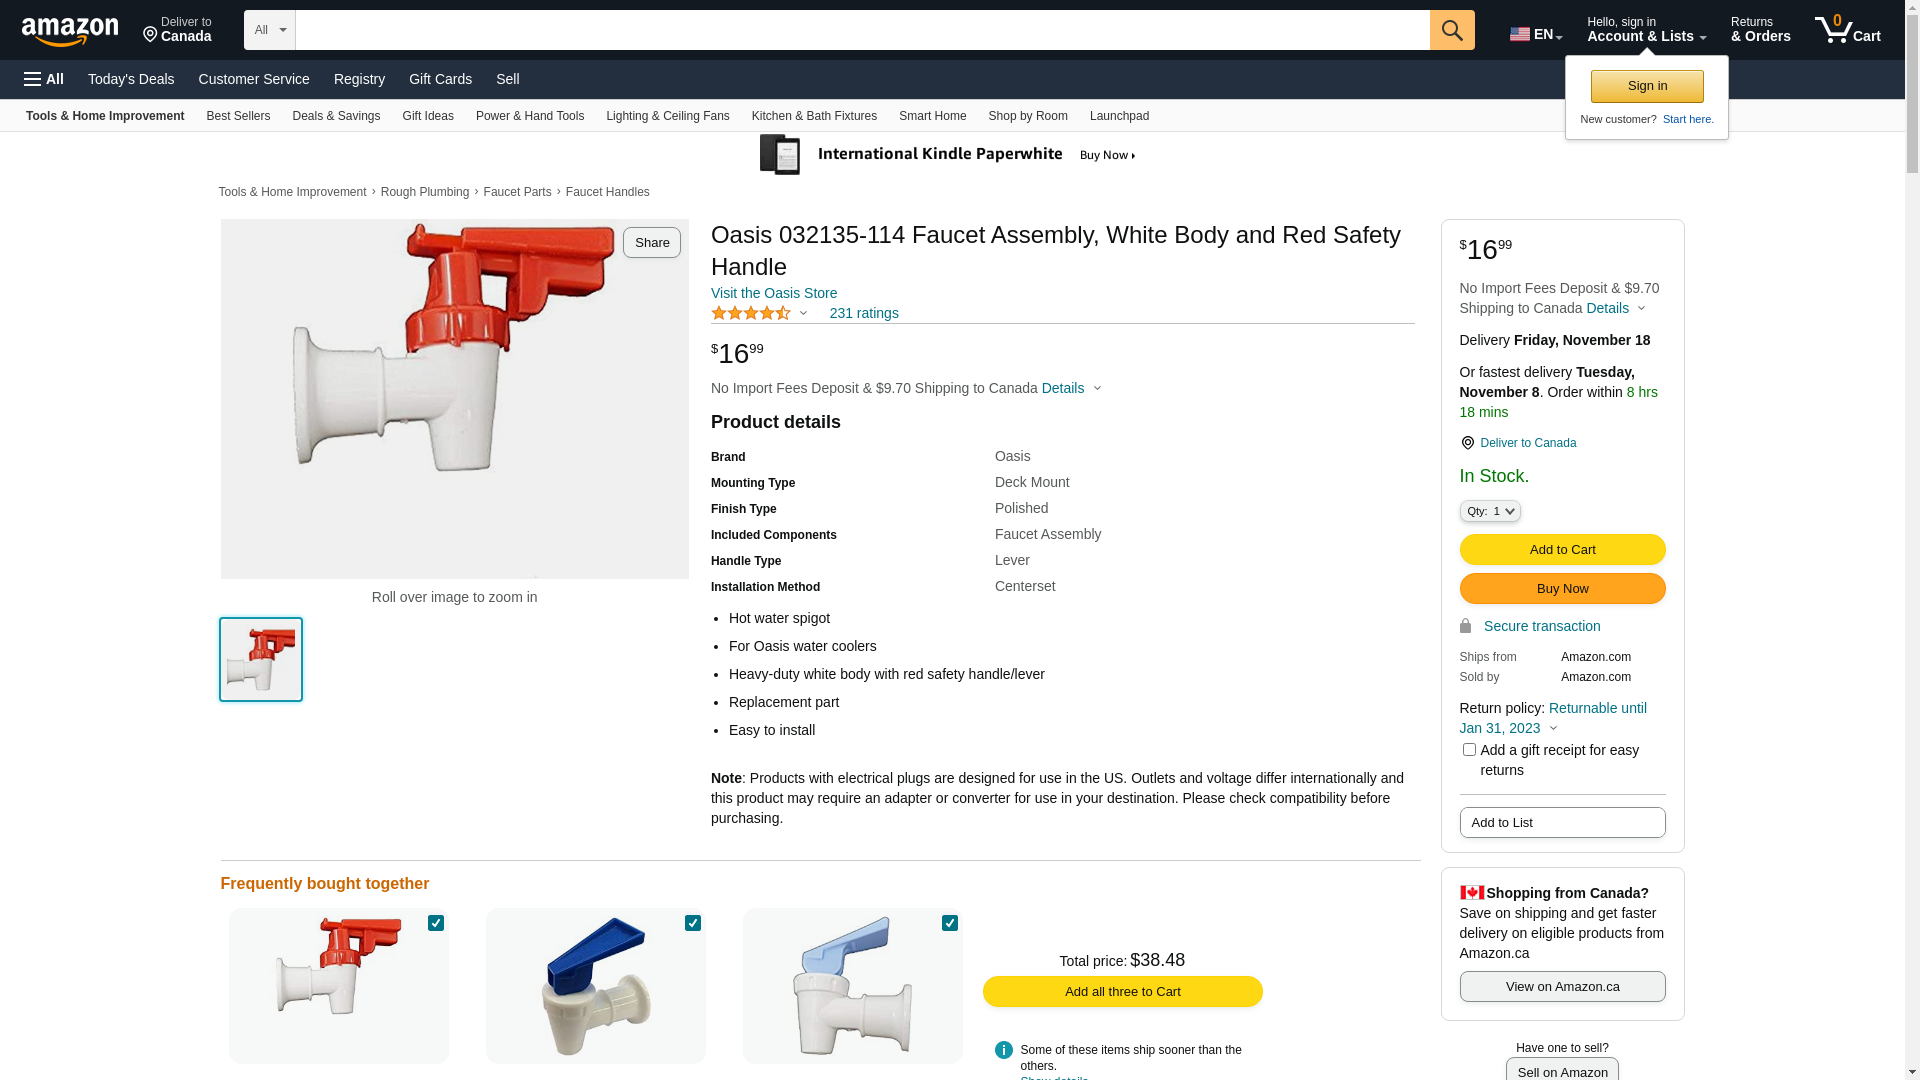Viewport: 1920px width, 1080px height.
Task: Uncheck the red handle faucet bundle item
Action: click(436, 923)
